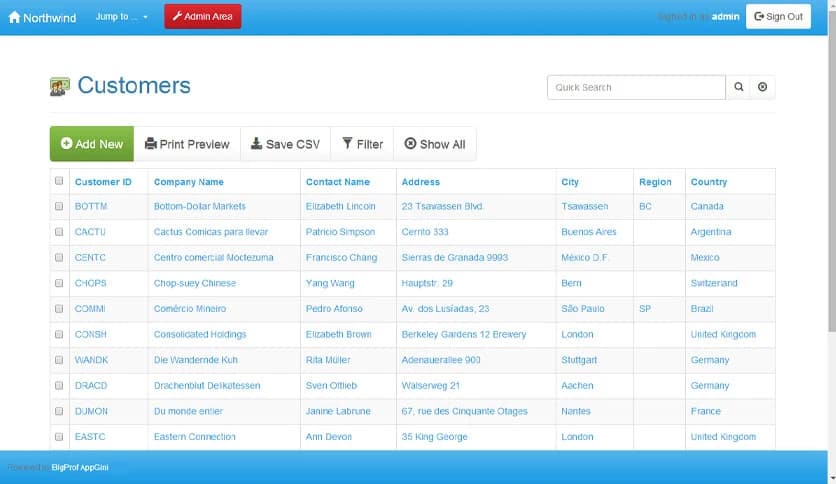Image resolution: width=836 pixels, height=484 pixels.
Task: Click Print Preview printer button
Action: [x=187, y=144]
